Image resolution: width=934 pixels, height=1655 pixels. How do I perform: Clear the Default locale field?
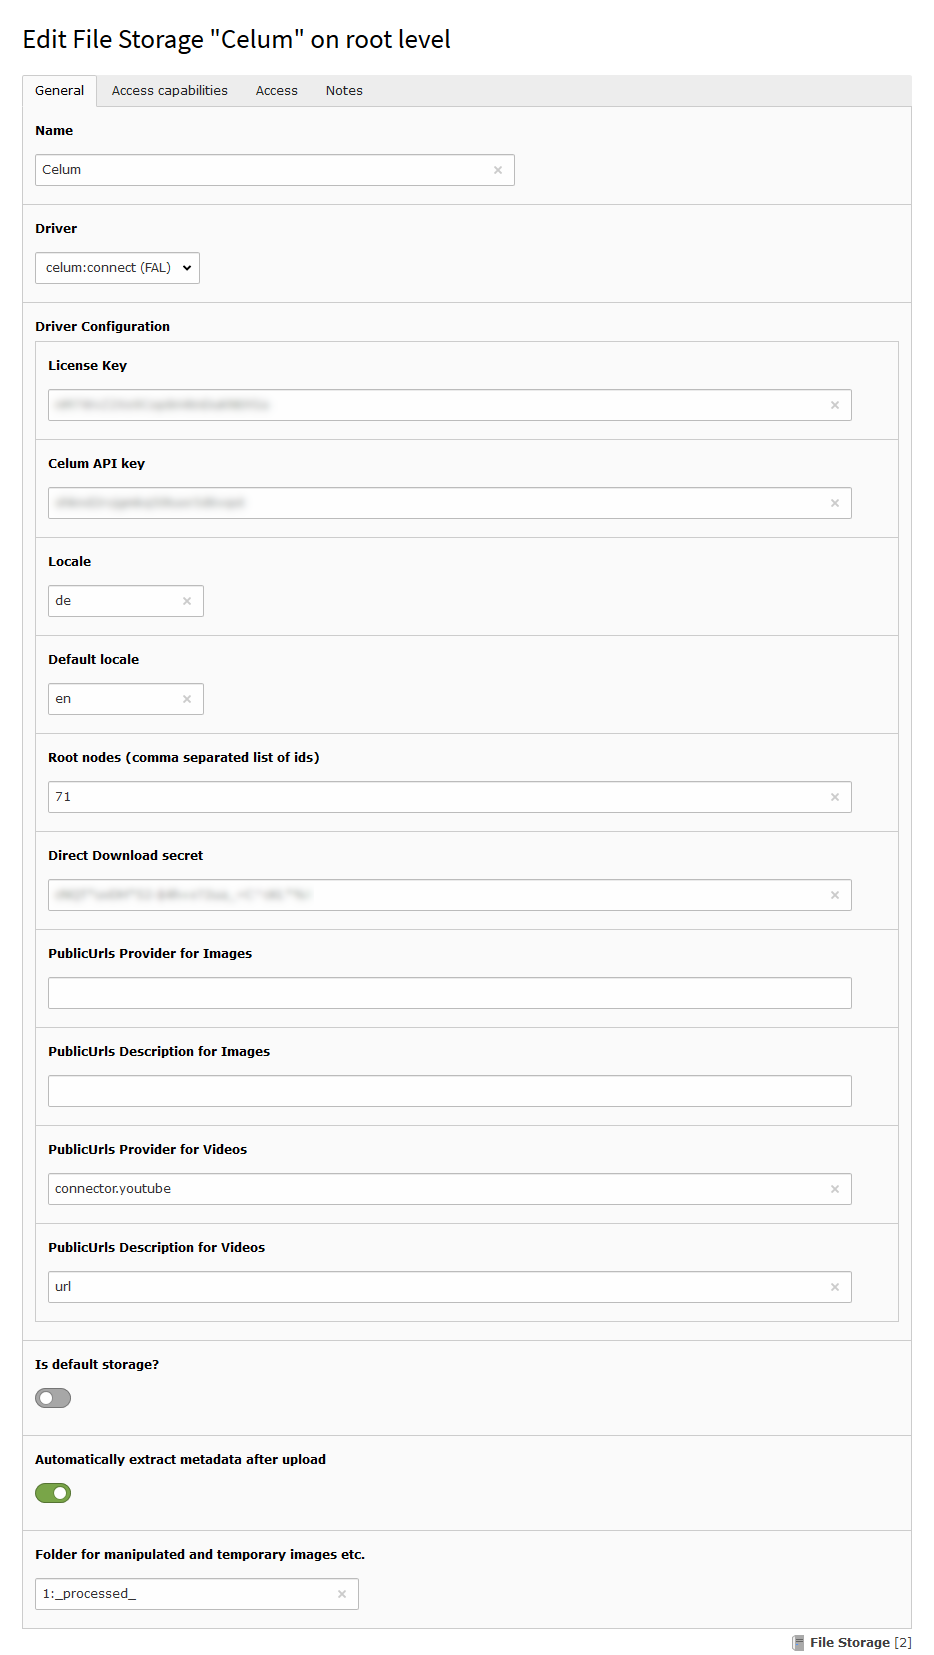click(187, 699)
